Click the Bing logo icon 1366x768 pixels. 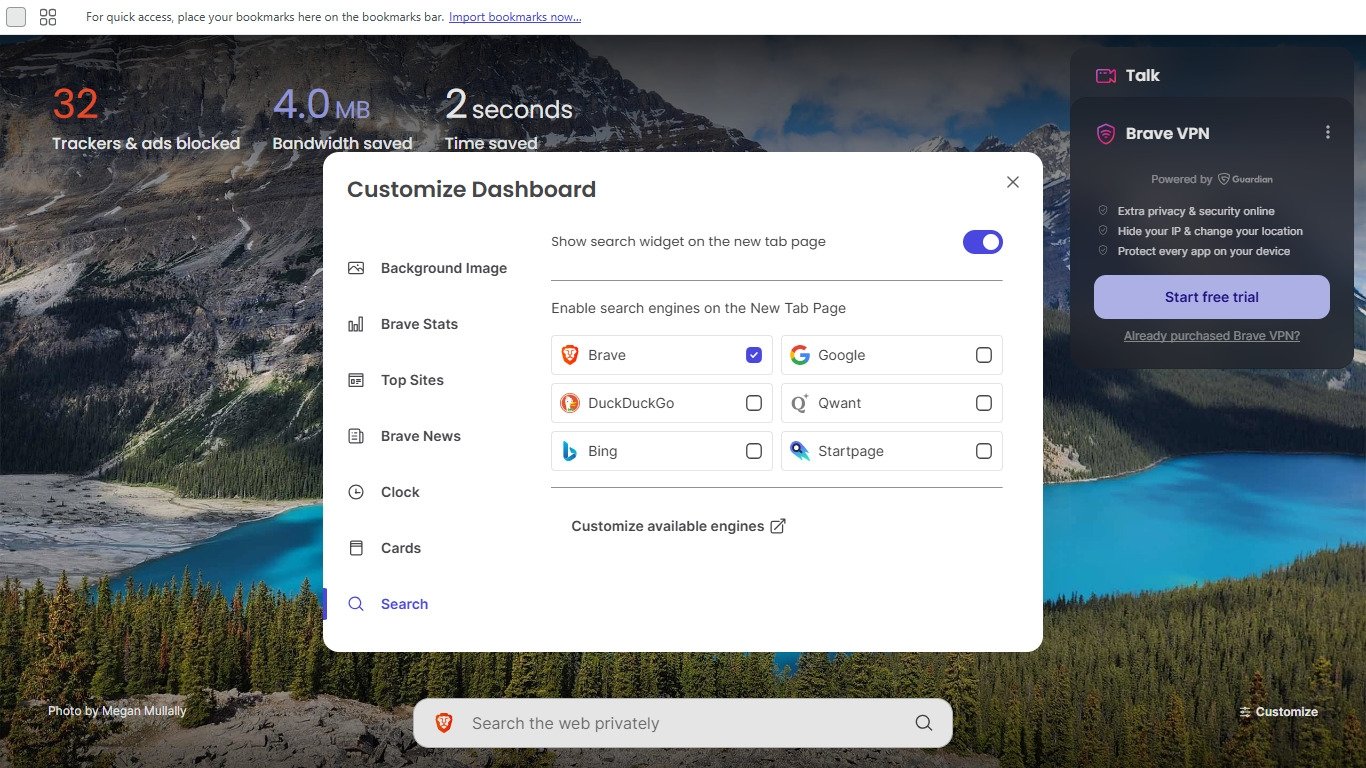(570, 451)
